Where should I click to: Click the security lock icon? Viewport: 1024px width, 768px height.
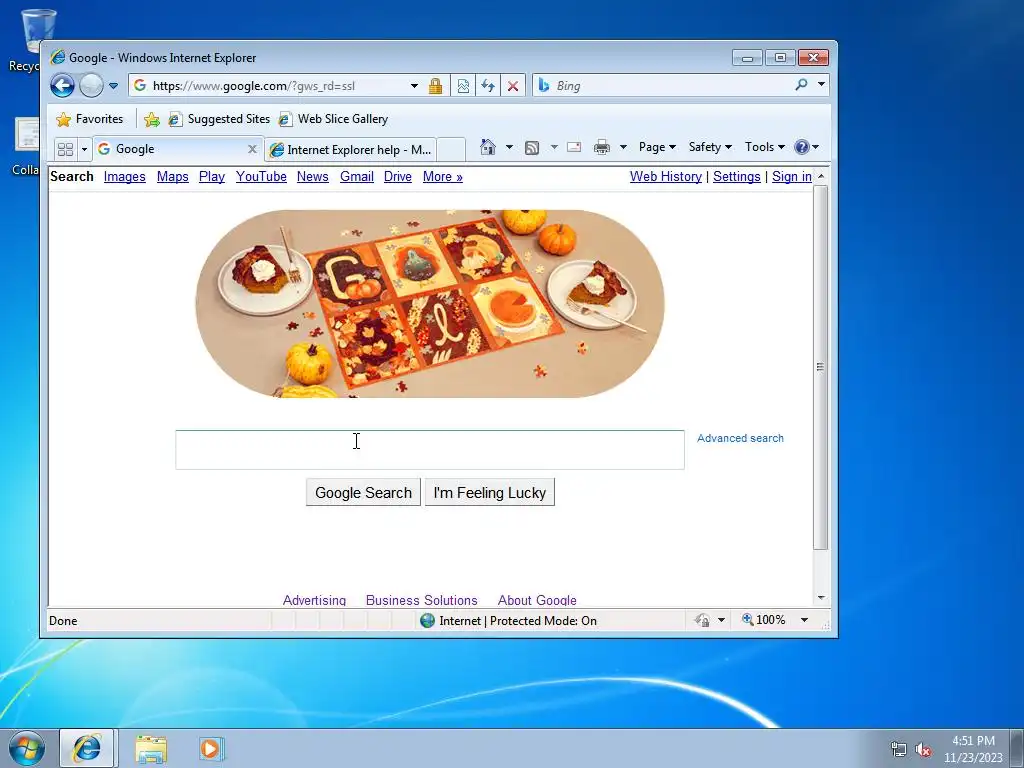tap(436, 86)
